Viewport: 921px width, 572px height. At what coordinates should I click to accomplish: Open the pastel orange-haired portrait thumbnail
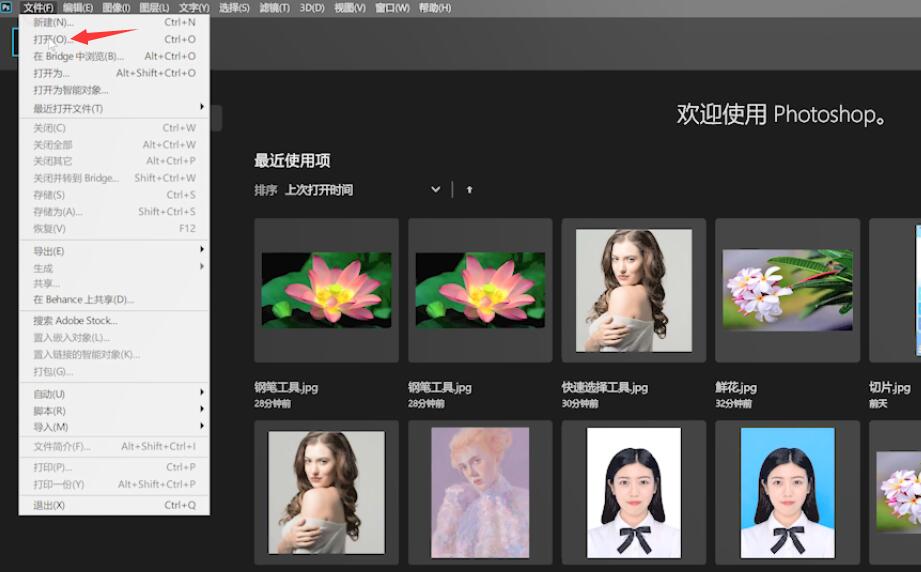(x=480, y=492)
